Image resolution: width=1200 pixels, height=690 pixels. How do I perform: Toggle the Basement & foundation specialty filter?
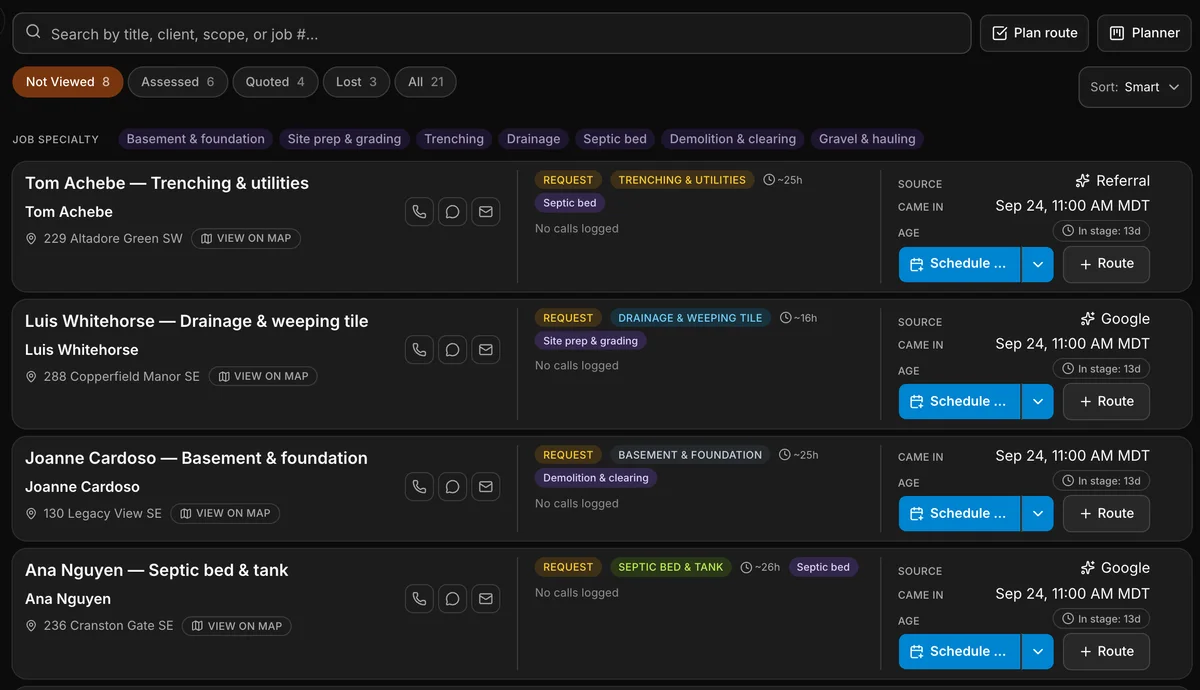click(196, 139)
